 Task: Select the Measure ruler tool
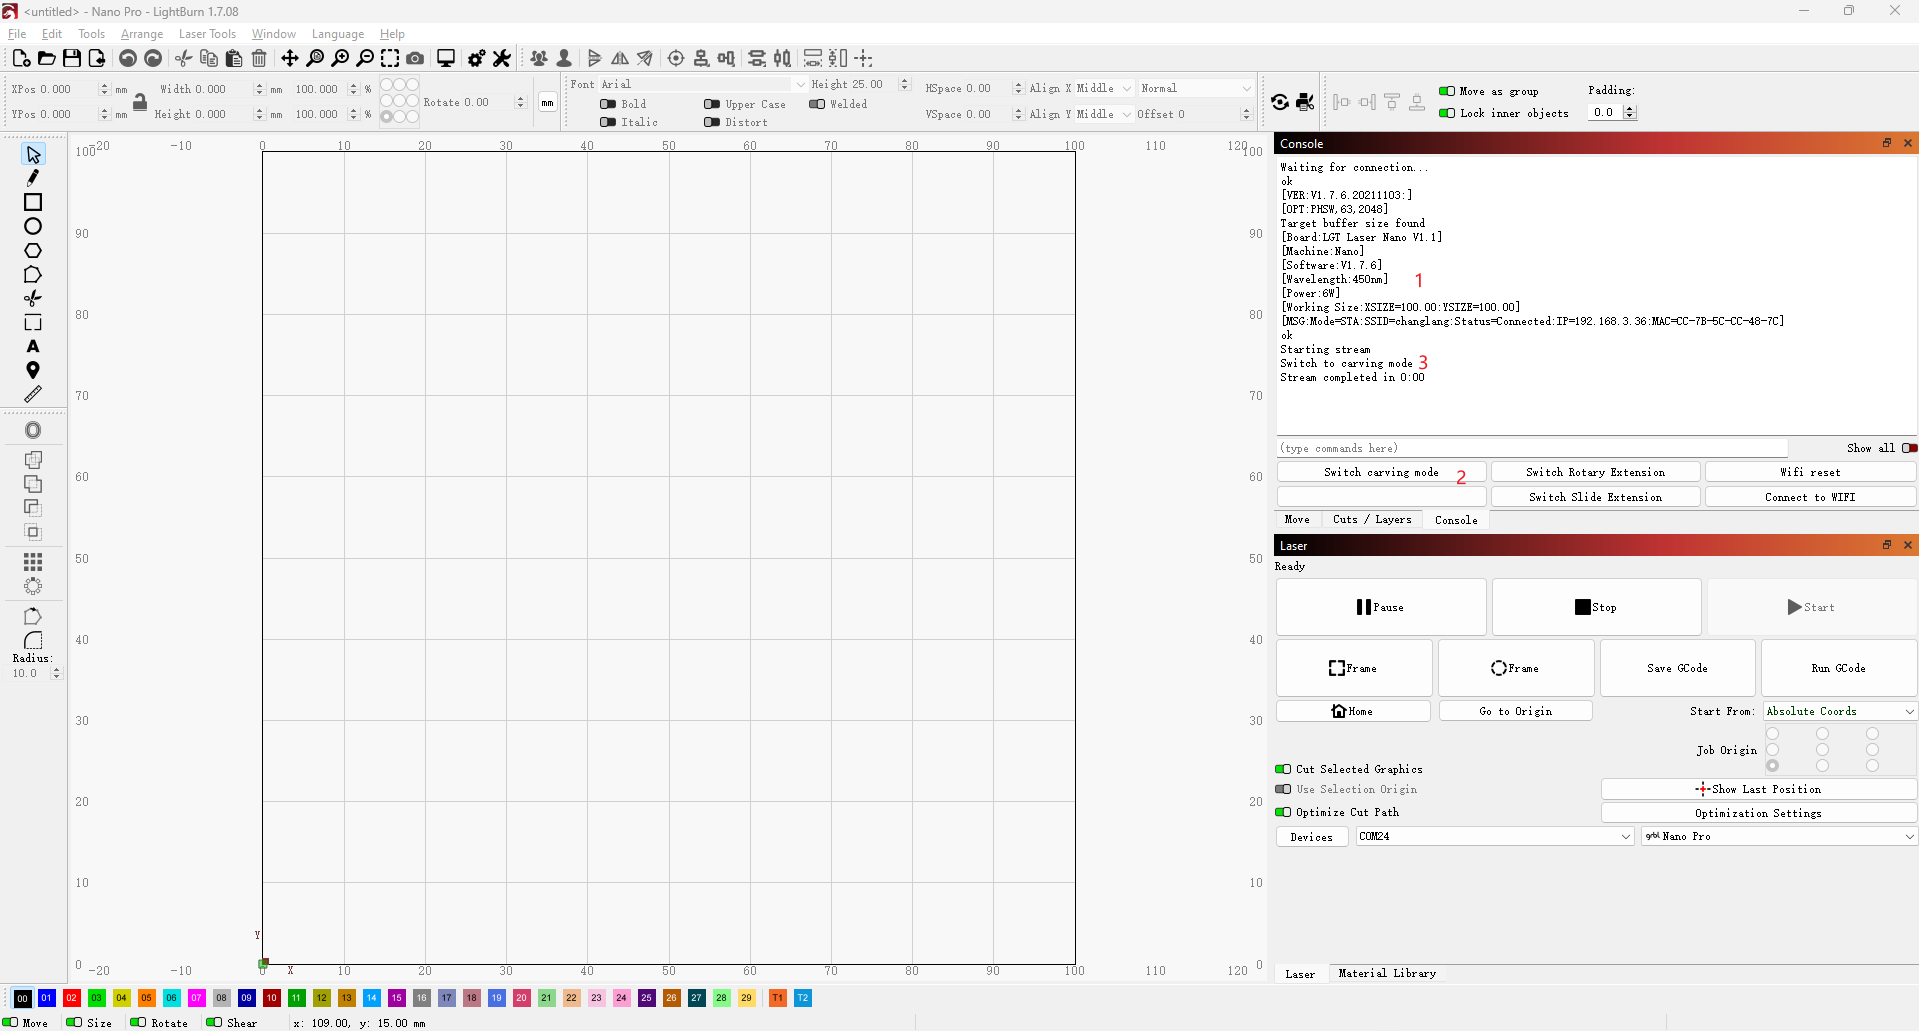[32, 393]
